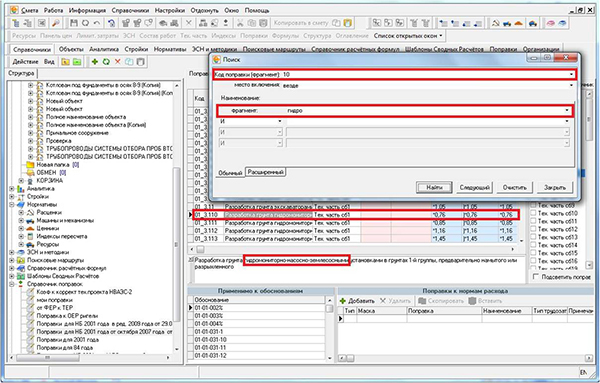Click the green plus add icon under the Справочники tab
Viewport: 600px width, 383px height.
[95, 62]
